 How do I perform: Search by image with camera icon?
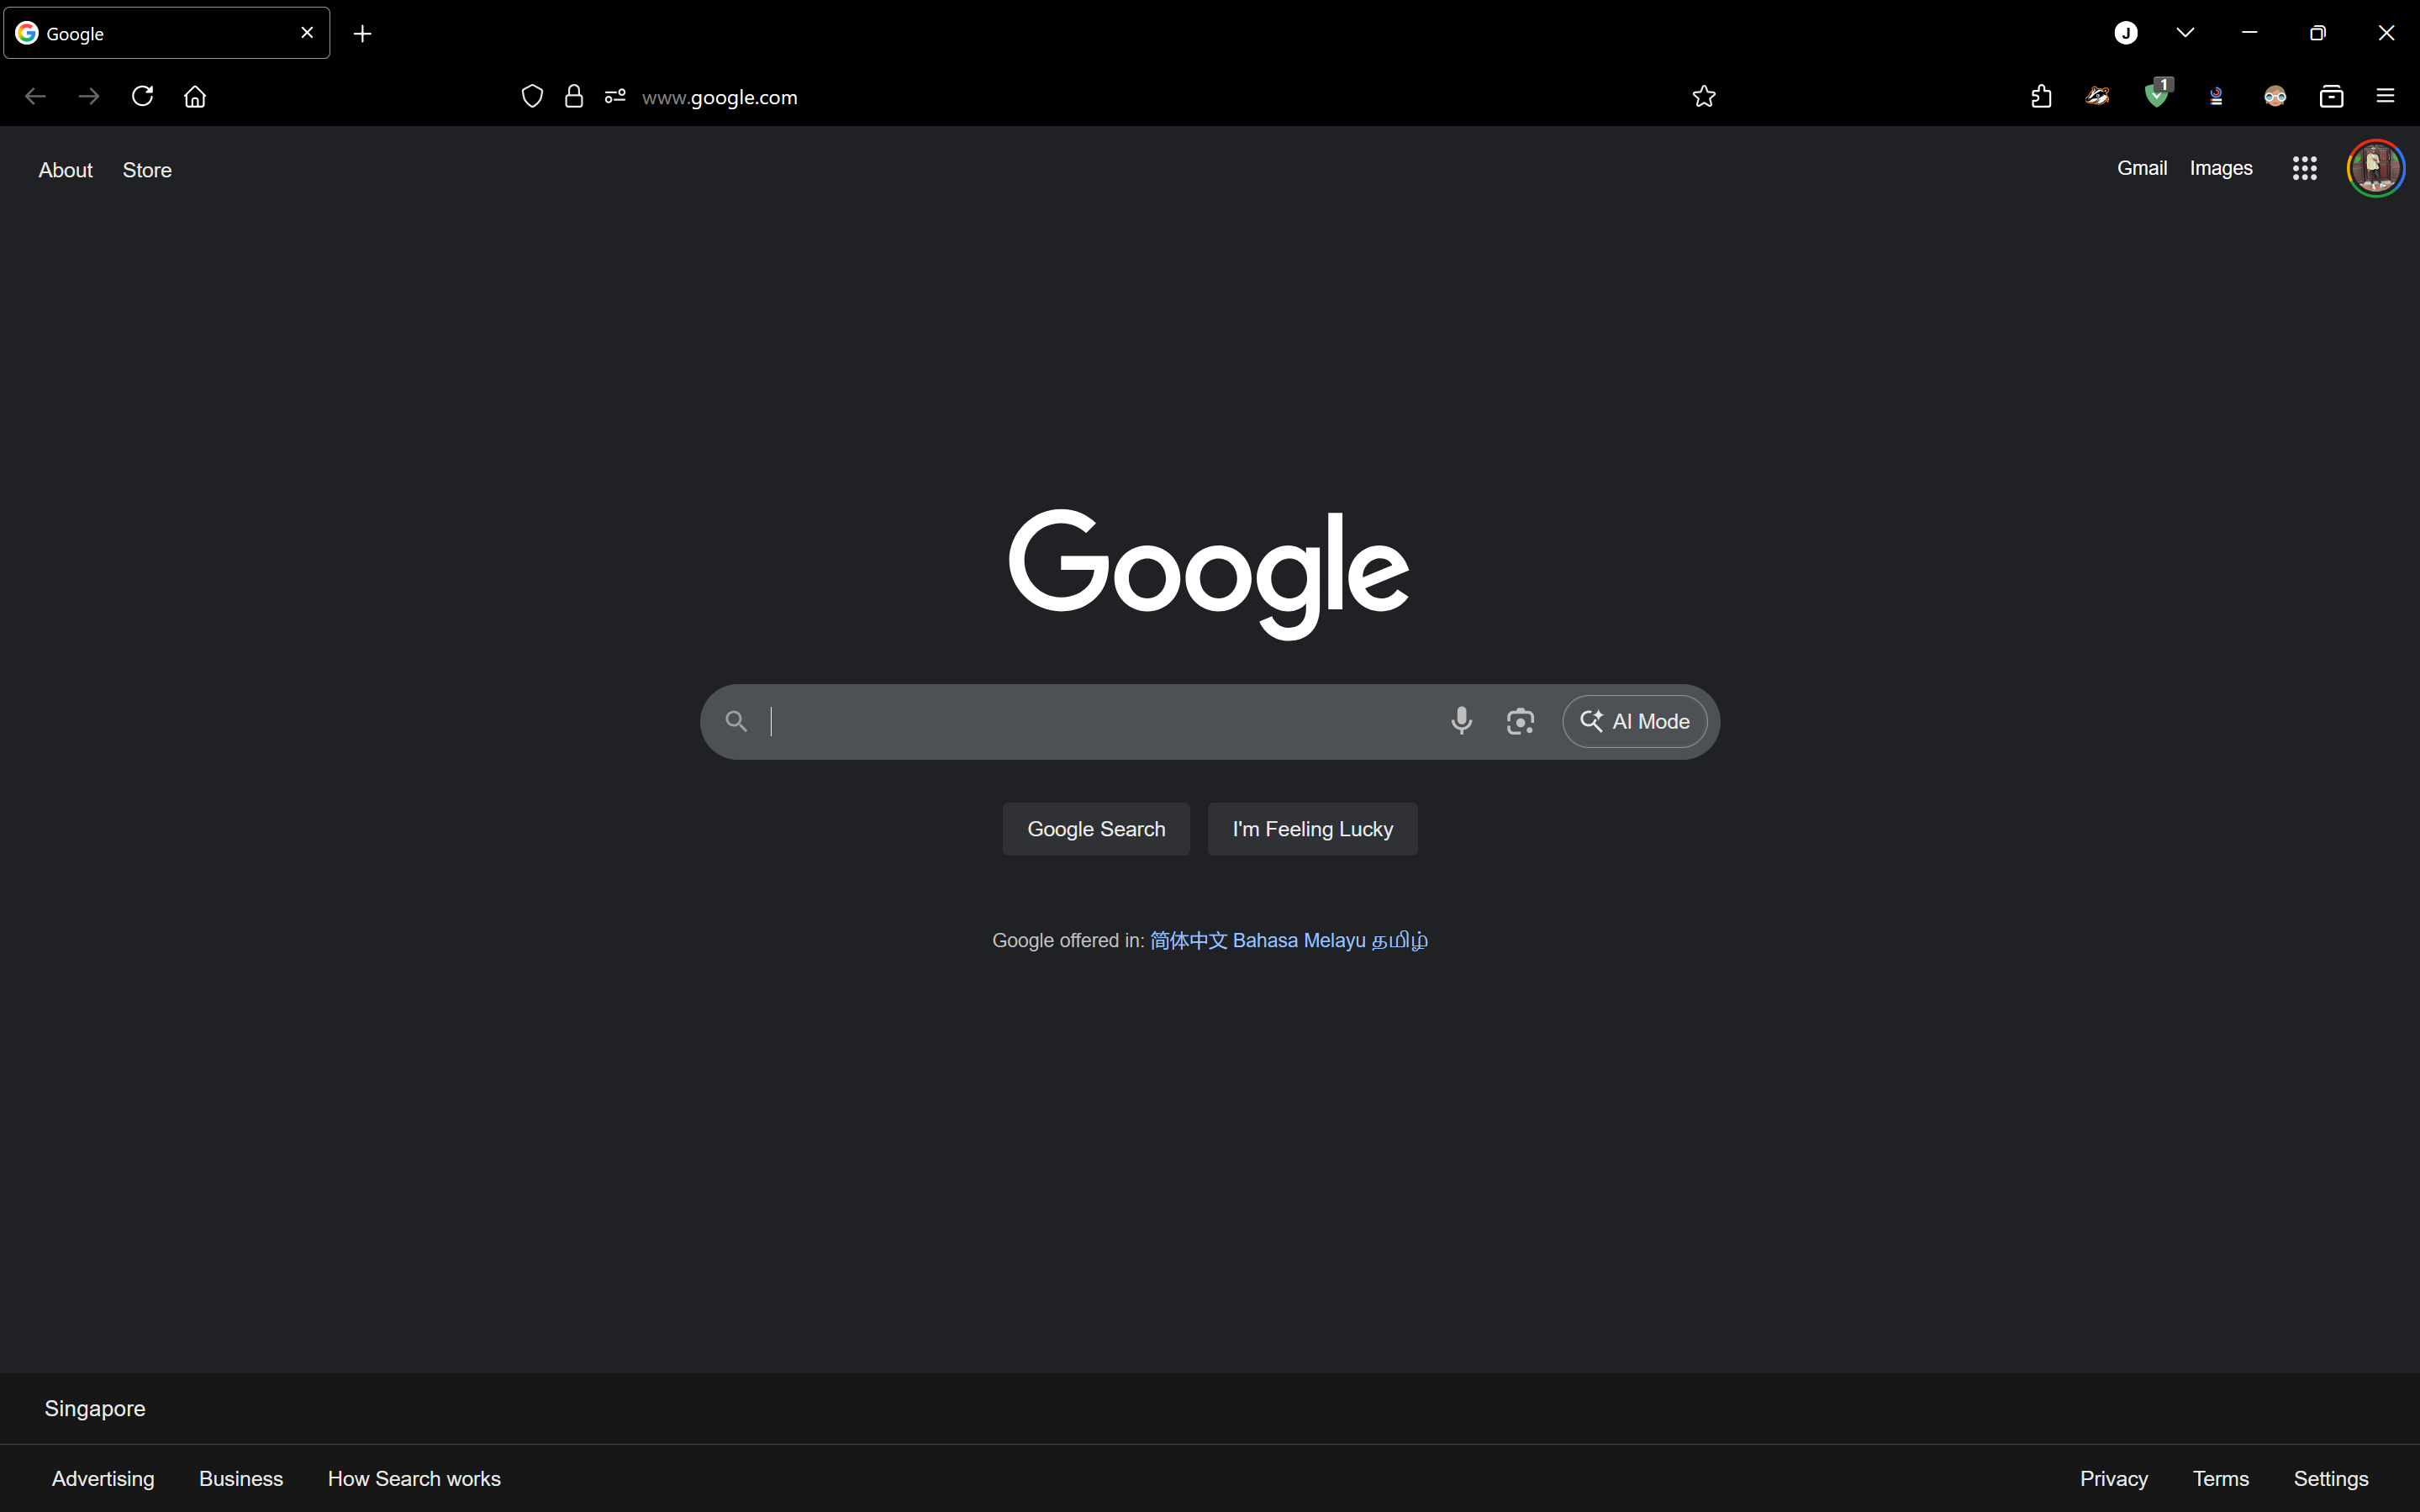pyautogui.click(x=1520, y=721)
